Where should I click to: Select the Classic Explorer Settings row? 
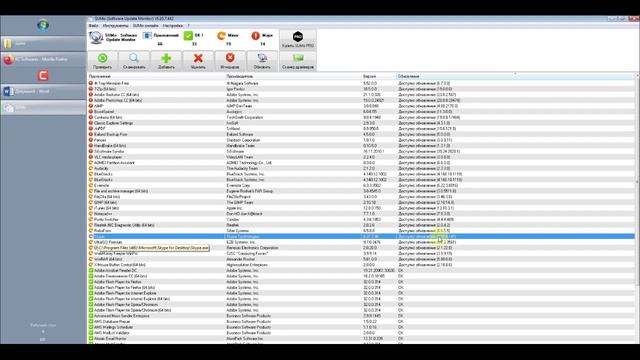click(361, 123)
